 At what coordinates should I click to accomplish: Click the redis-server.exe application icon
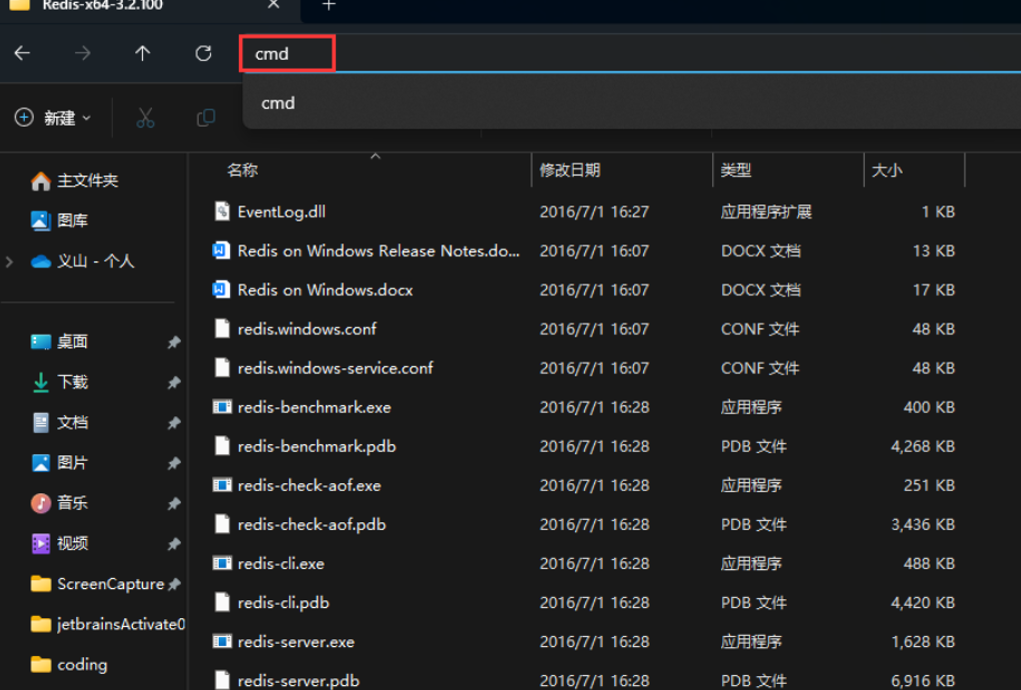click(x=222, y=641)
